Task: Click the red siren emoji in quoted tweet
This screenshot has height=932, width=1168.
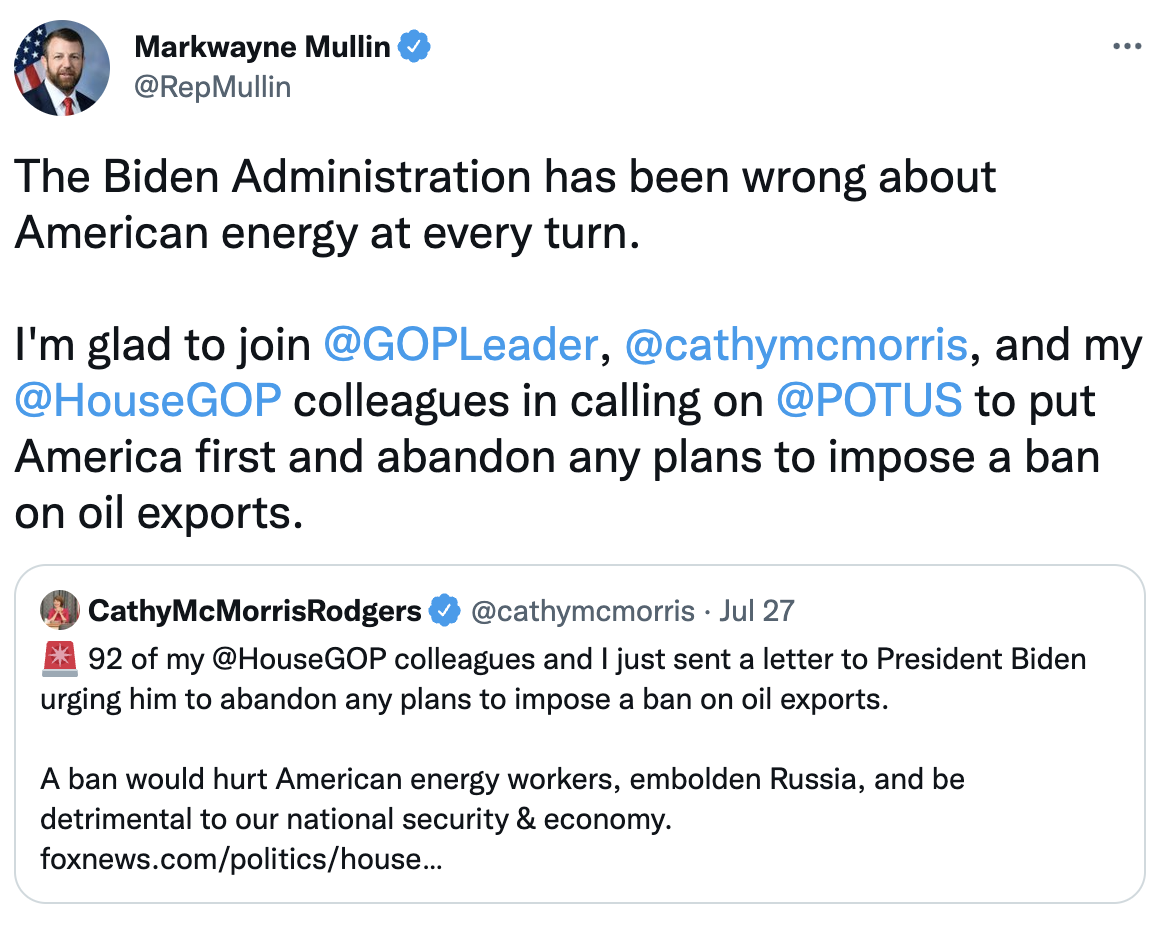Action: tap(59, 660)
